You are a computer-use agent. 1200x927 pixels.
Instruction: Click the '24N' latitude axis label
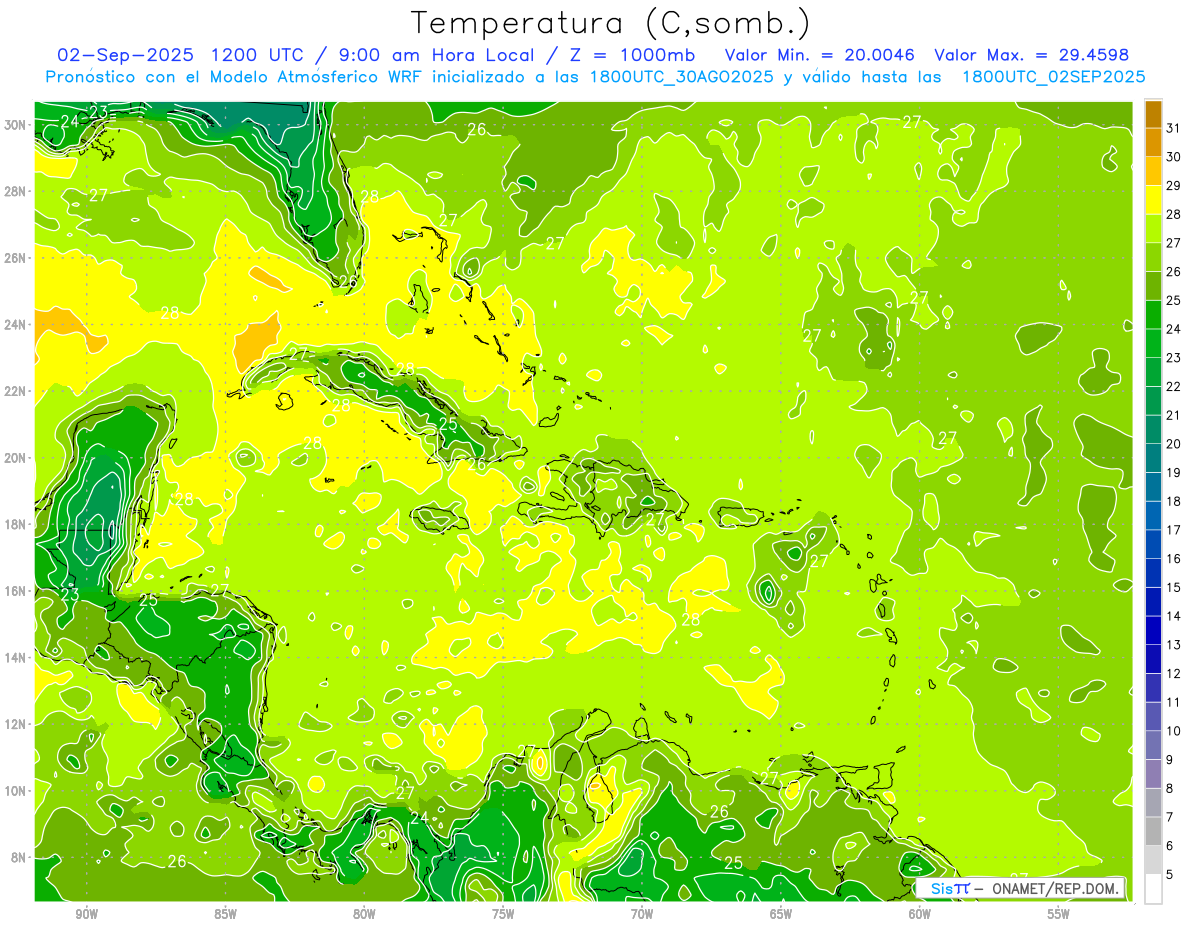click(x=16, y=324)
